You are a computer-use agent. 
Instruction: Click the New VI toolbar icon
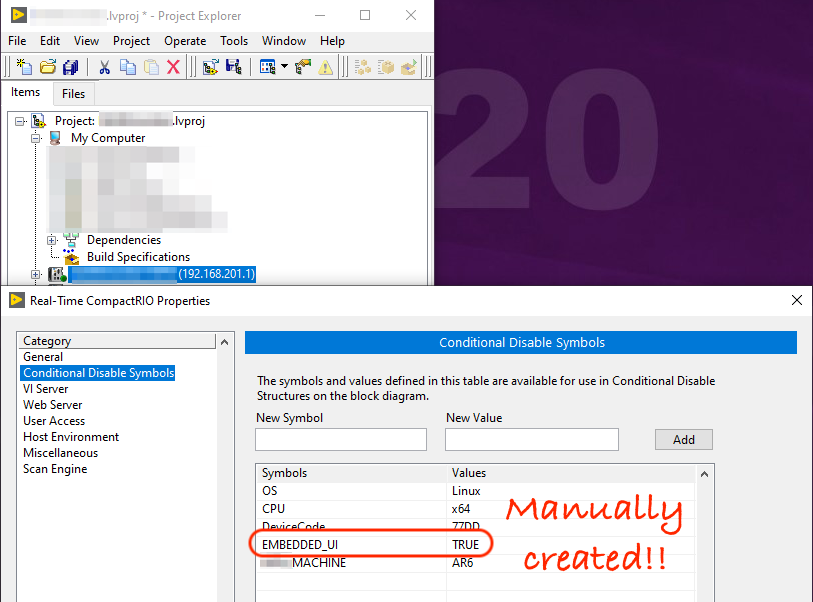(24, 67)
